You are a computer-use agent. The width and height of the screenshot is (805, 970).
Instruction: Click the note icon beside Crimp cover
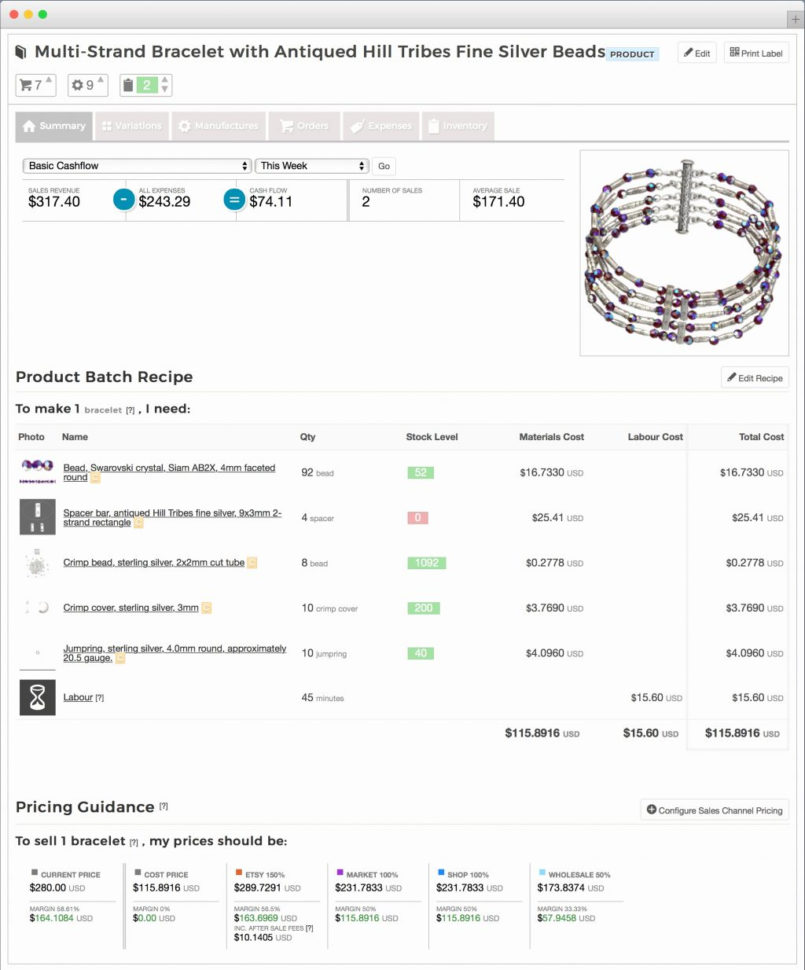pos(205,608)
